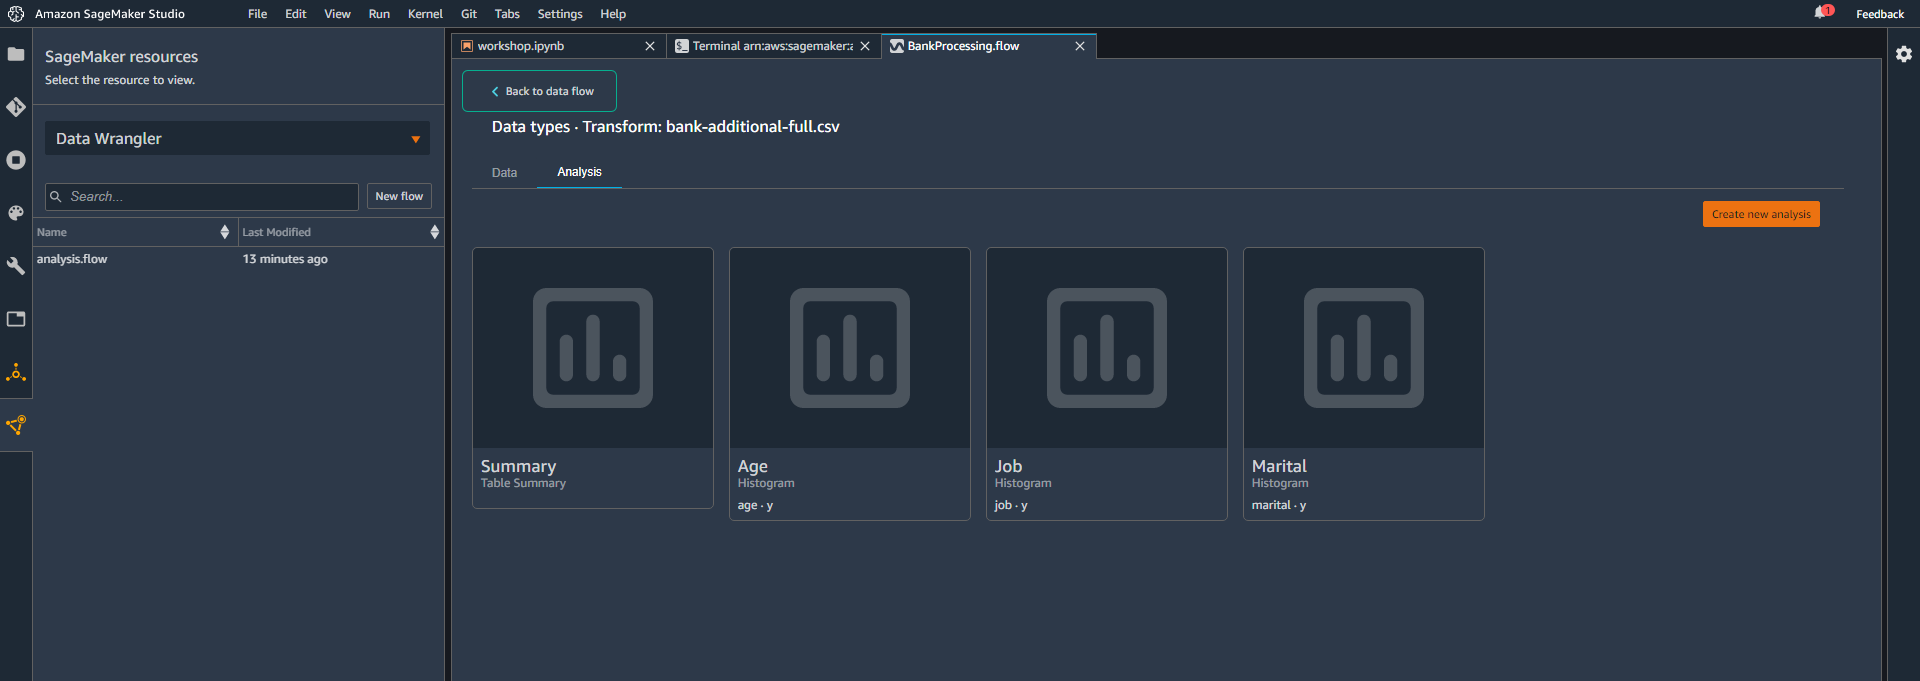Select the Analysis tab
Screen dimensions: 1920x681
[579, 172]
